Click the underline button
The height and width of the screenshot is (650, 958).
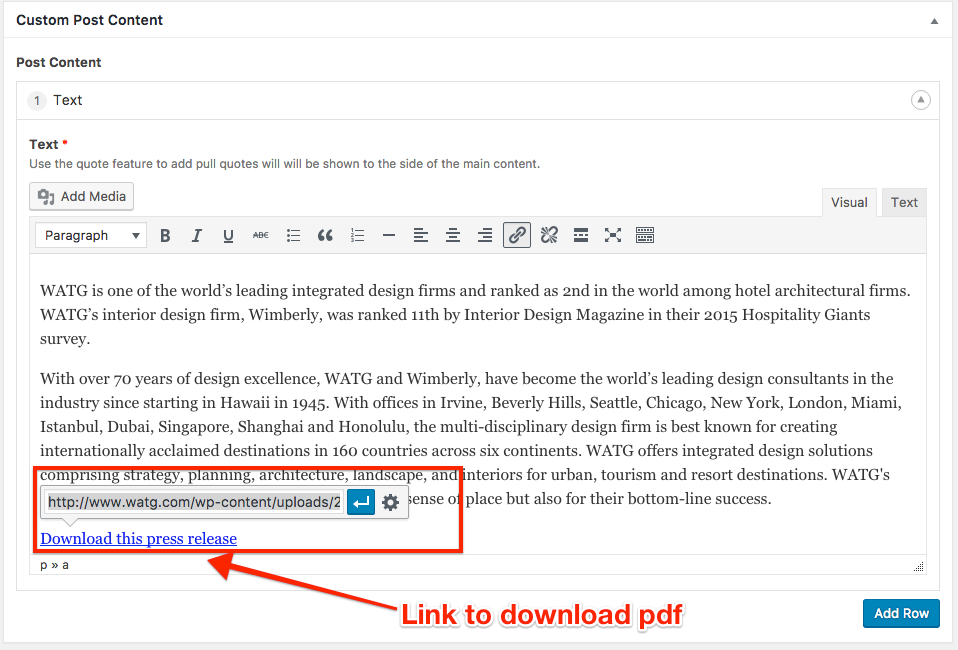pyautogui.click(x=229, y=236)
